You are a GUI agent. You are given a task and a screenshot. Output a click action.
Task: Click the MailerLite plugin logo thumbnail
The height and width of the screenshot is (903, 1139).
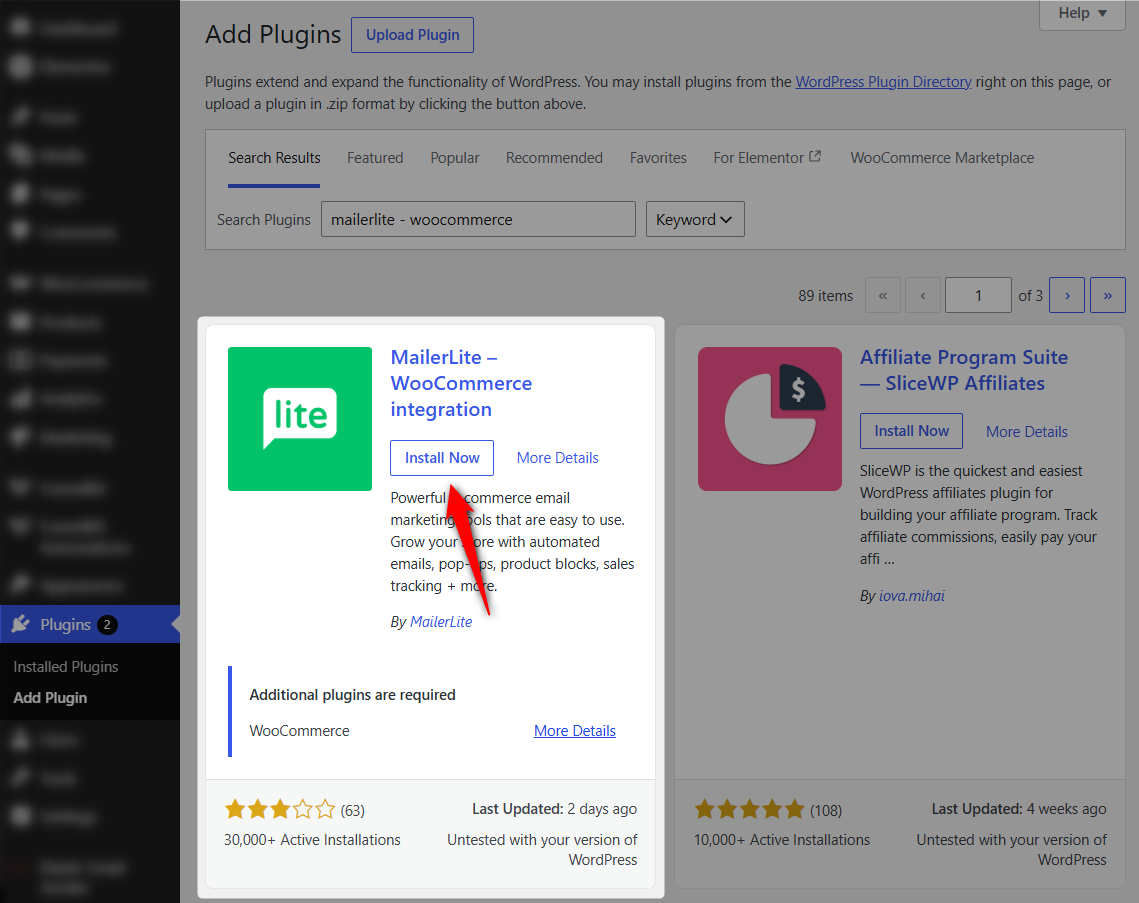tap(300, 419)
